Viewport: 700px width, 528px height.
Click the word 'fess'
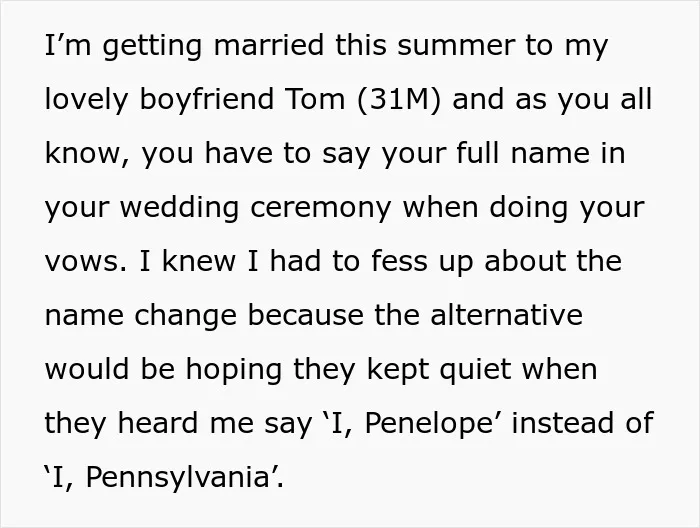pyautogui.click(x=399, y=261)
